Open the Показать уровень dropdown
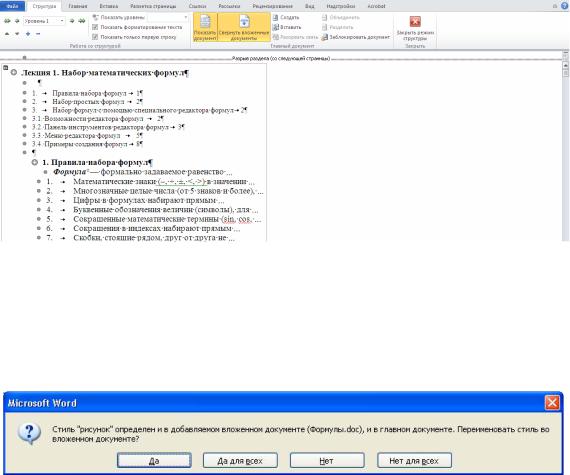Viewport: 570px width, 475px height. (185, 17)
